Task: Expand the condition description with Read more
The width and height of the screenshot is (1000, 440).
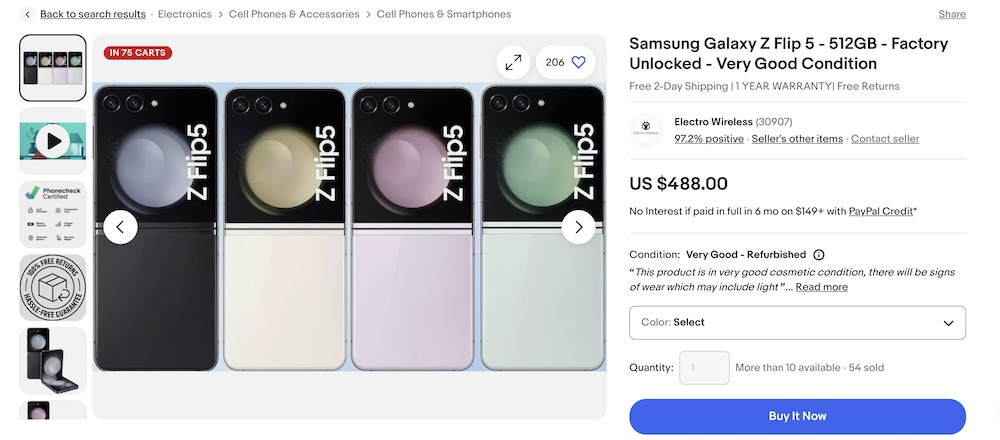Action: 821,287
